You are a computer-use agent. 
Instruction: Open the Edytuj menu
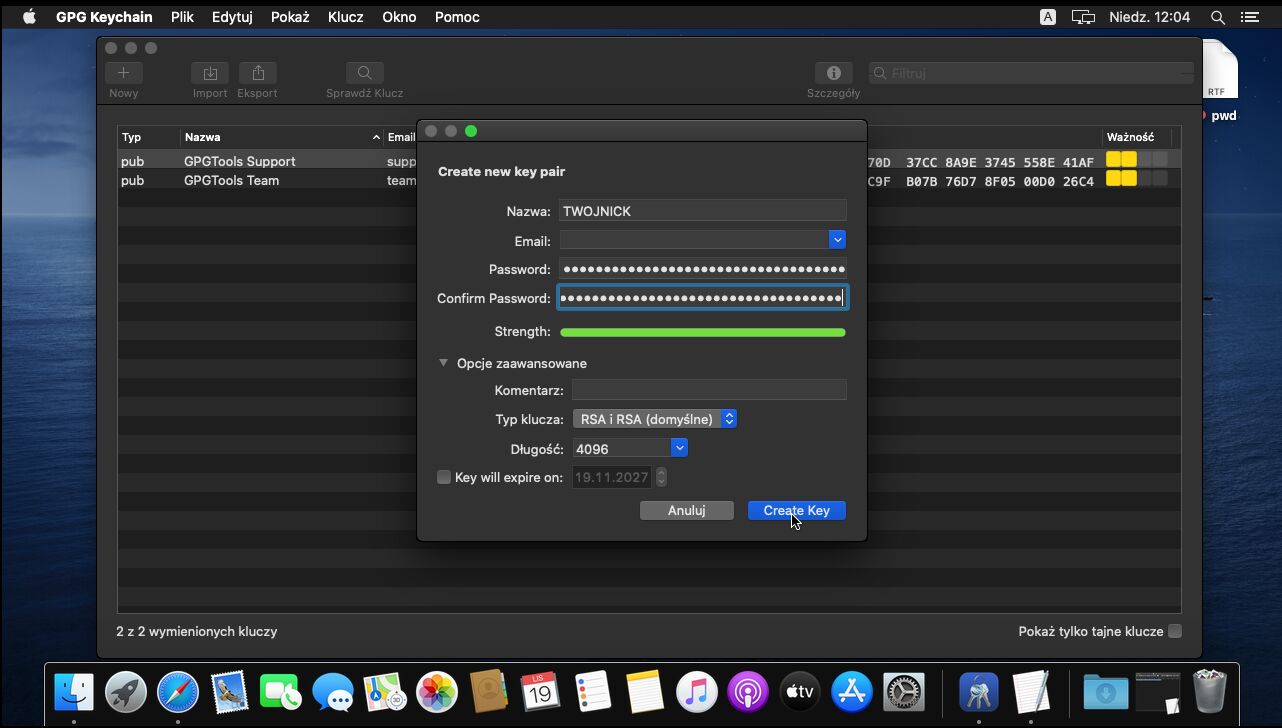coord(232,17)
